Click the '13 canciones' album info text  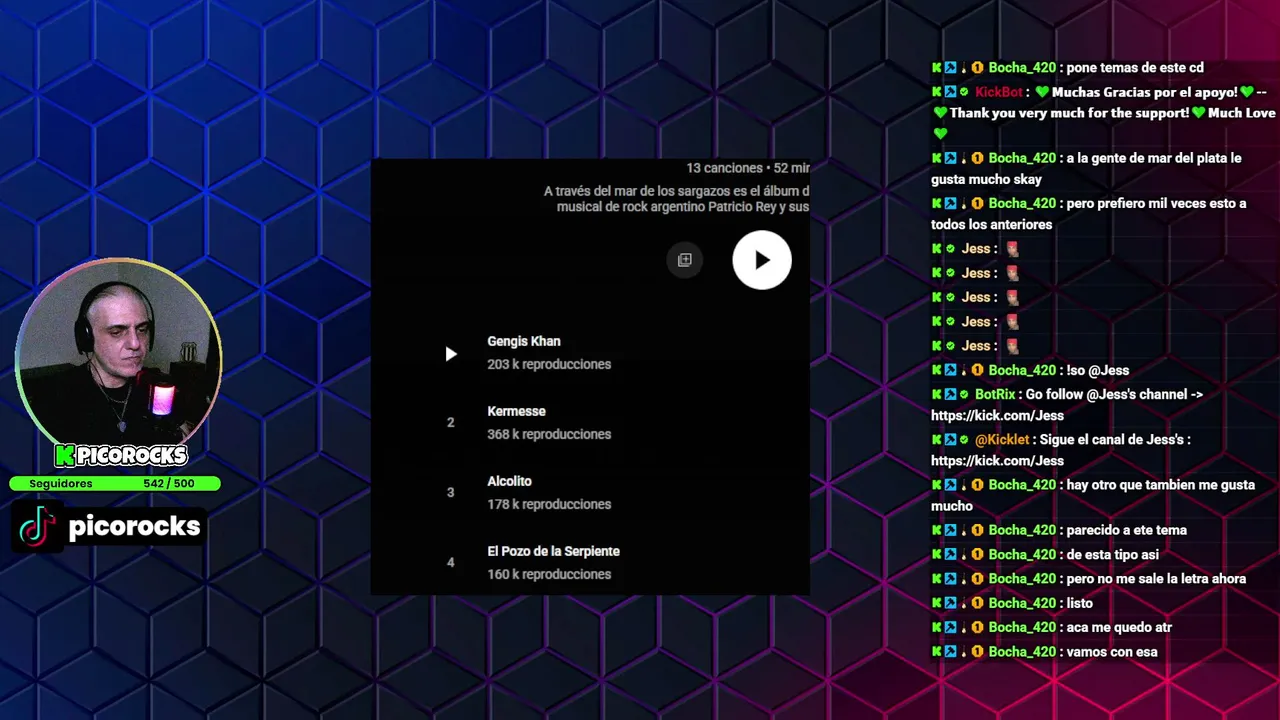(724, 168)
